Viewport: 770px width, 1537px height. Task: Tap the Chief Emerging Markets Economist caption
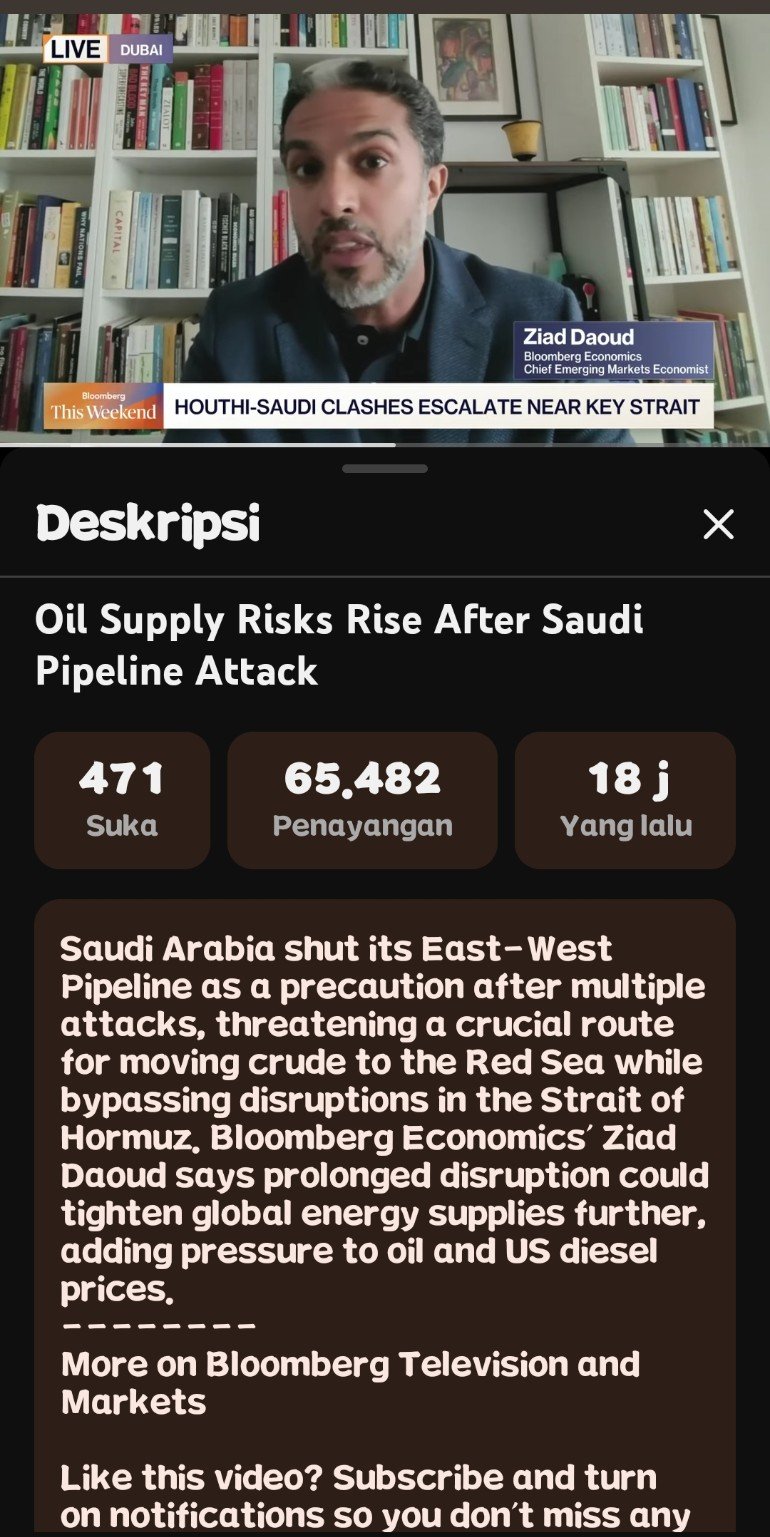coord(616,370)
